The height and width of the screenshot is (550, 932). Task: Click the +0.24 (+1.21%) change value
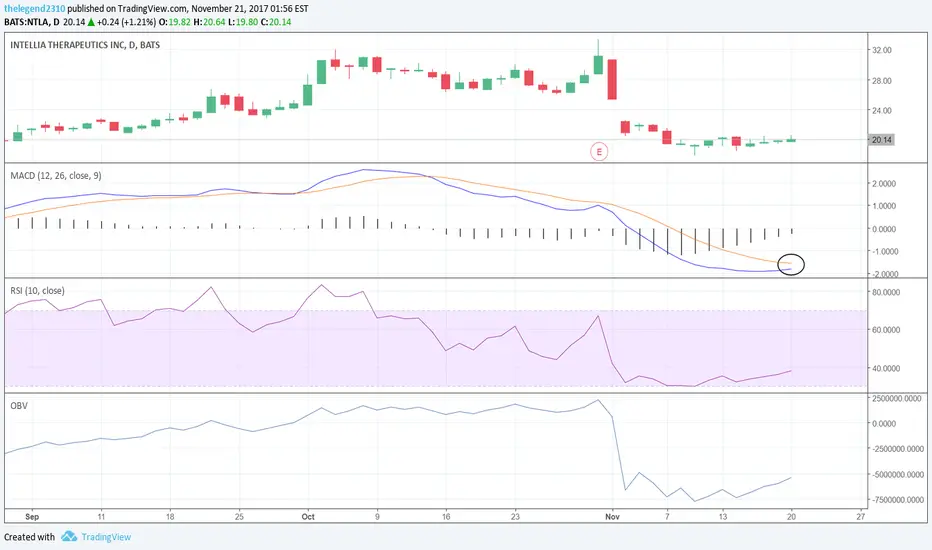point(127,22)
